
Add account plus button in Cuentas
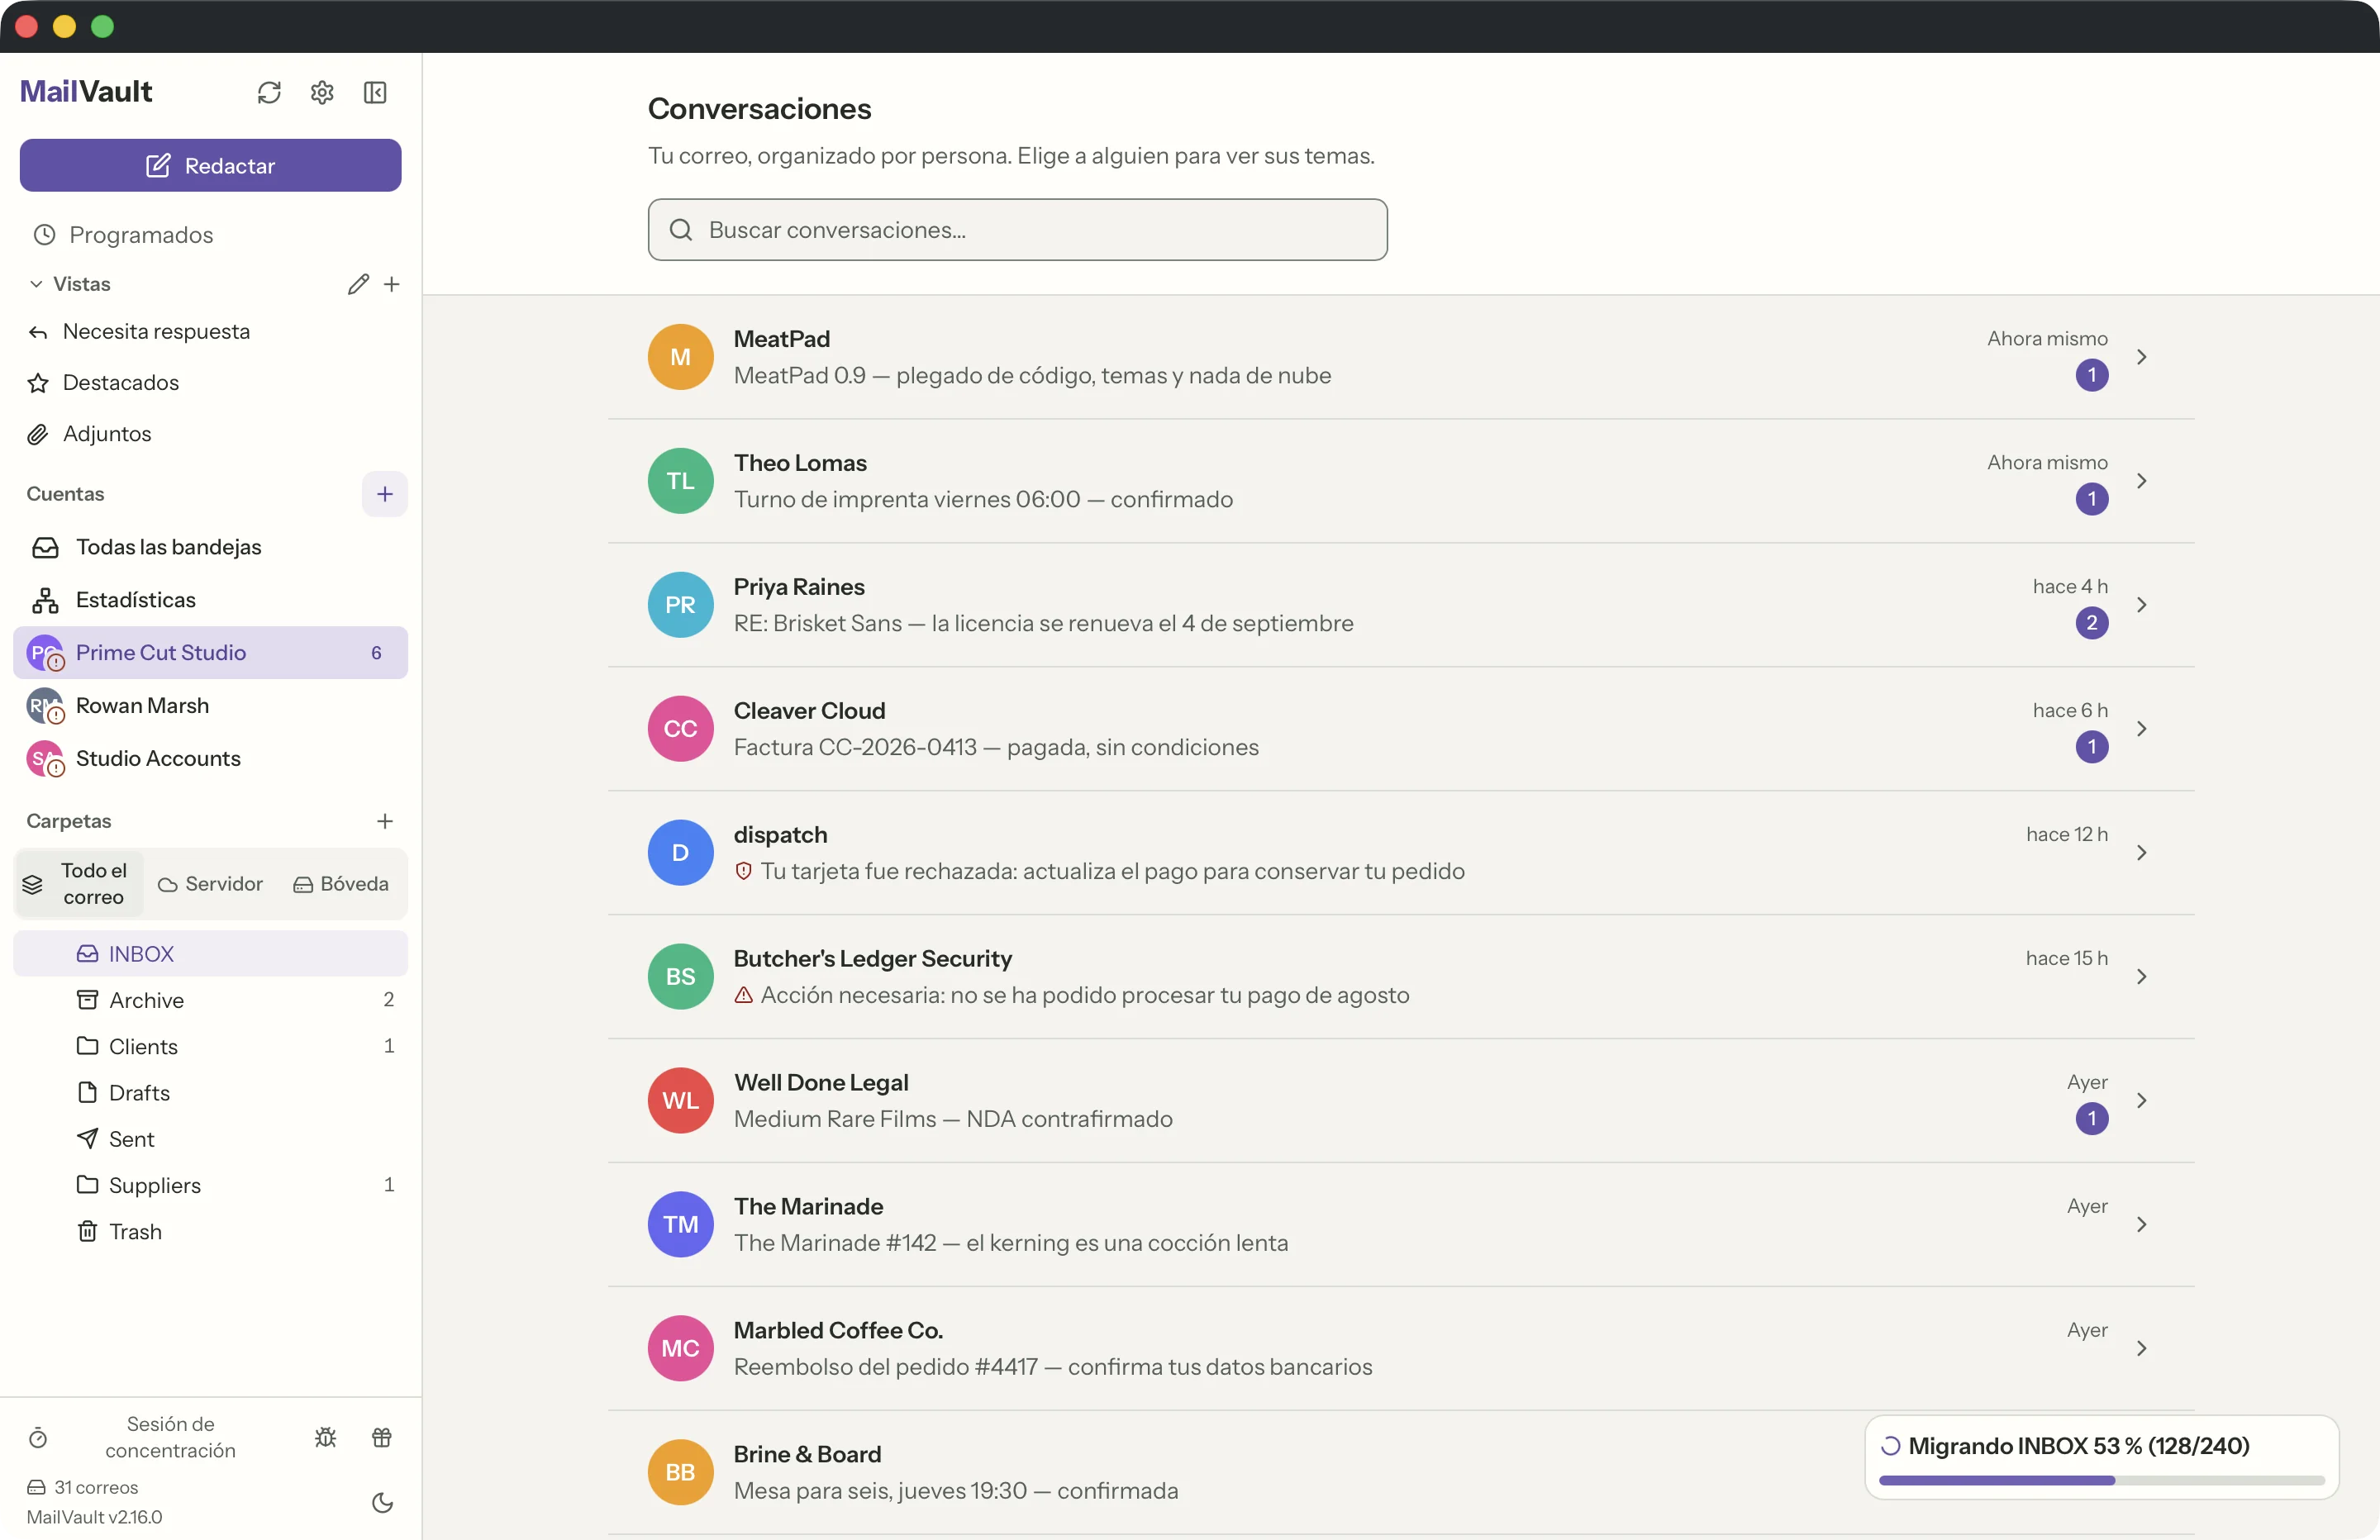(385, 494)
